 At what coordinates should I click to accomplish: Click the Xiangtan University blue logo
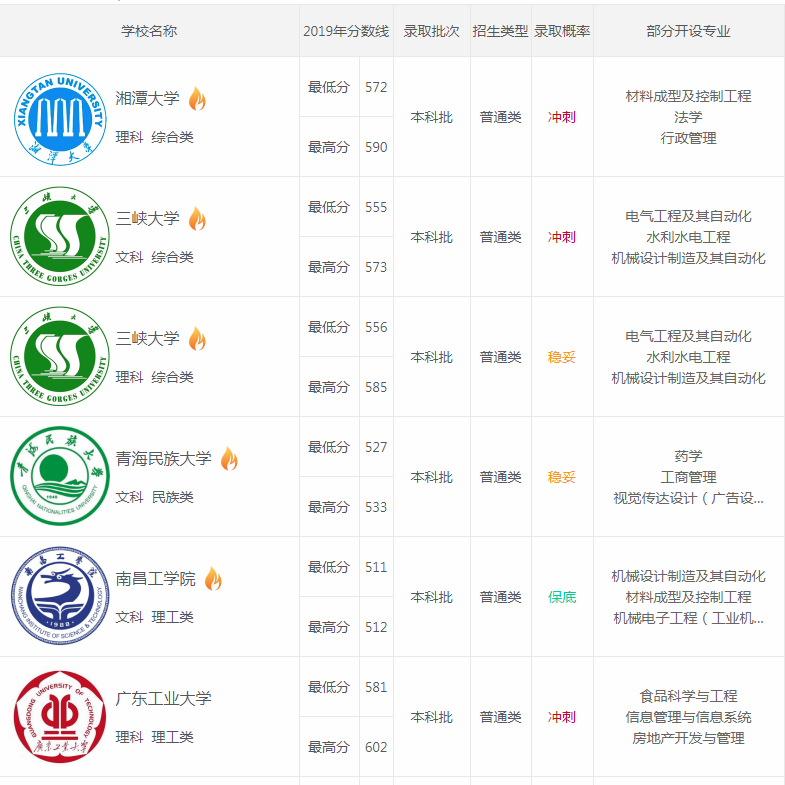[x=60, y=117]
